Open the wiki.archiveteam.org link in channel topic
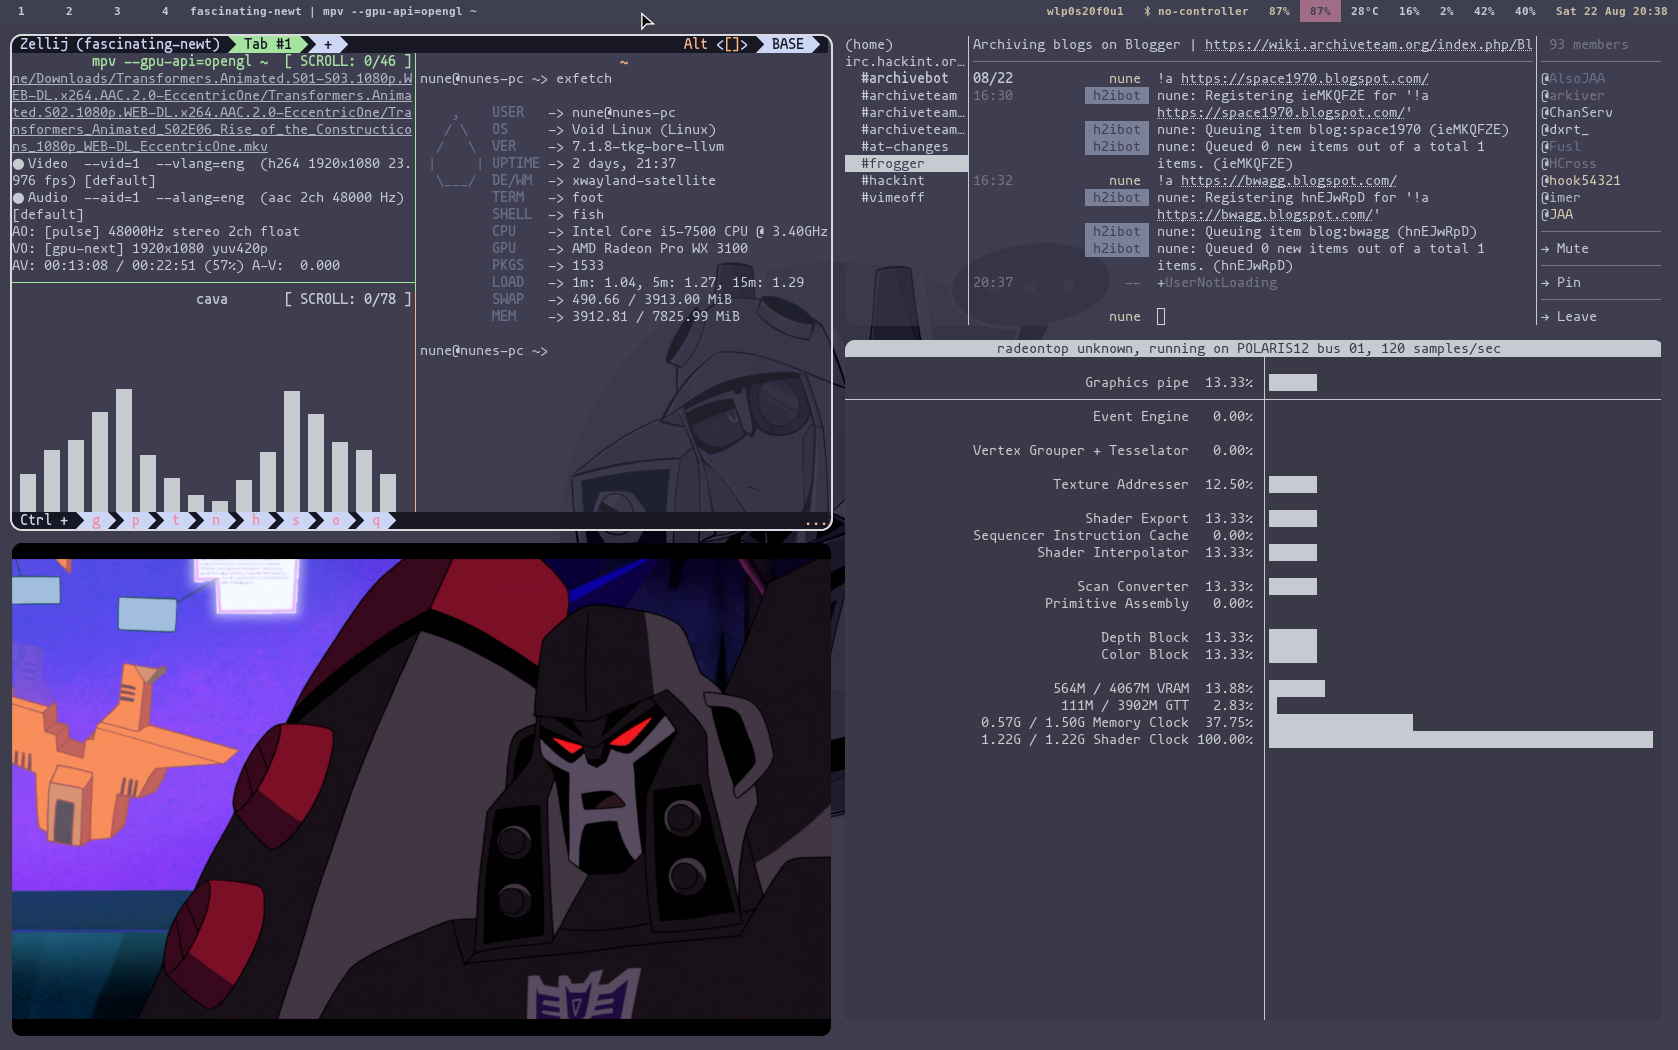The width and height of the screenshot is (1678, 1050). coord(1369,45)
